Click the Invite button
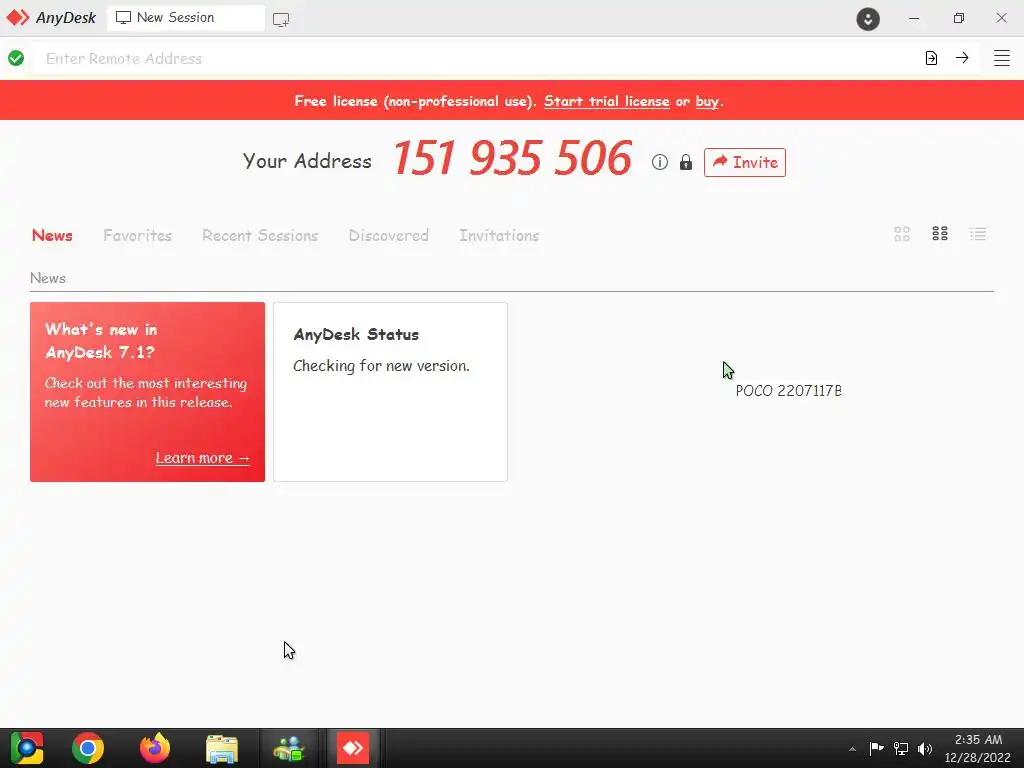 click(744, 162)
